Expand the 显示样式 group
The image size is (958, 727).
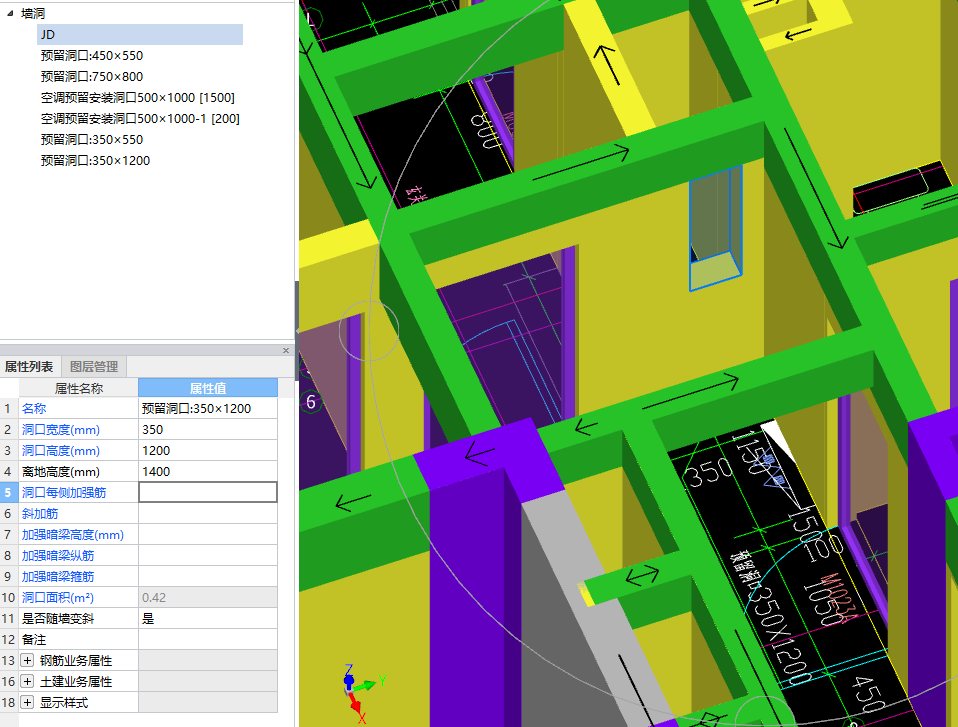[27, 703]
